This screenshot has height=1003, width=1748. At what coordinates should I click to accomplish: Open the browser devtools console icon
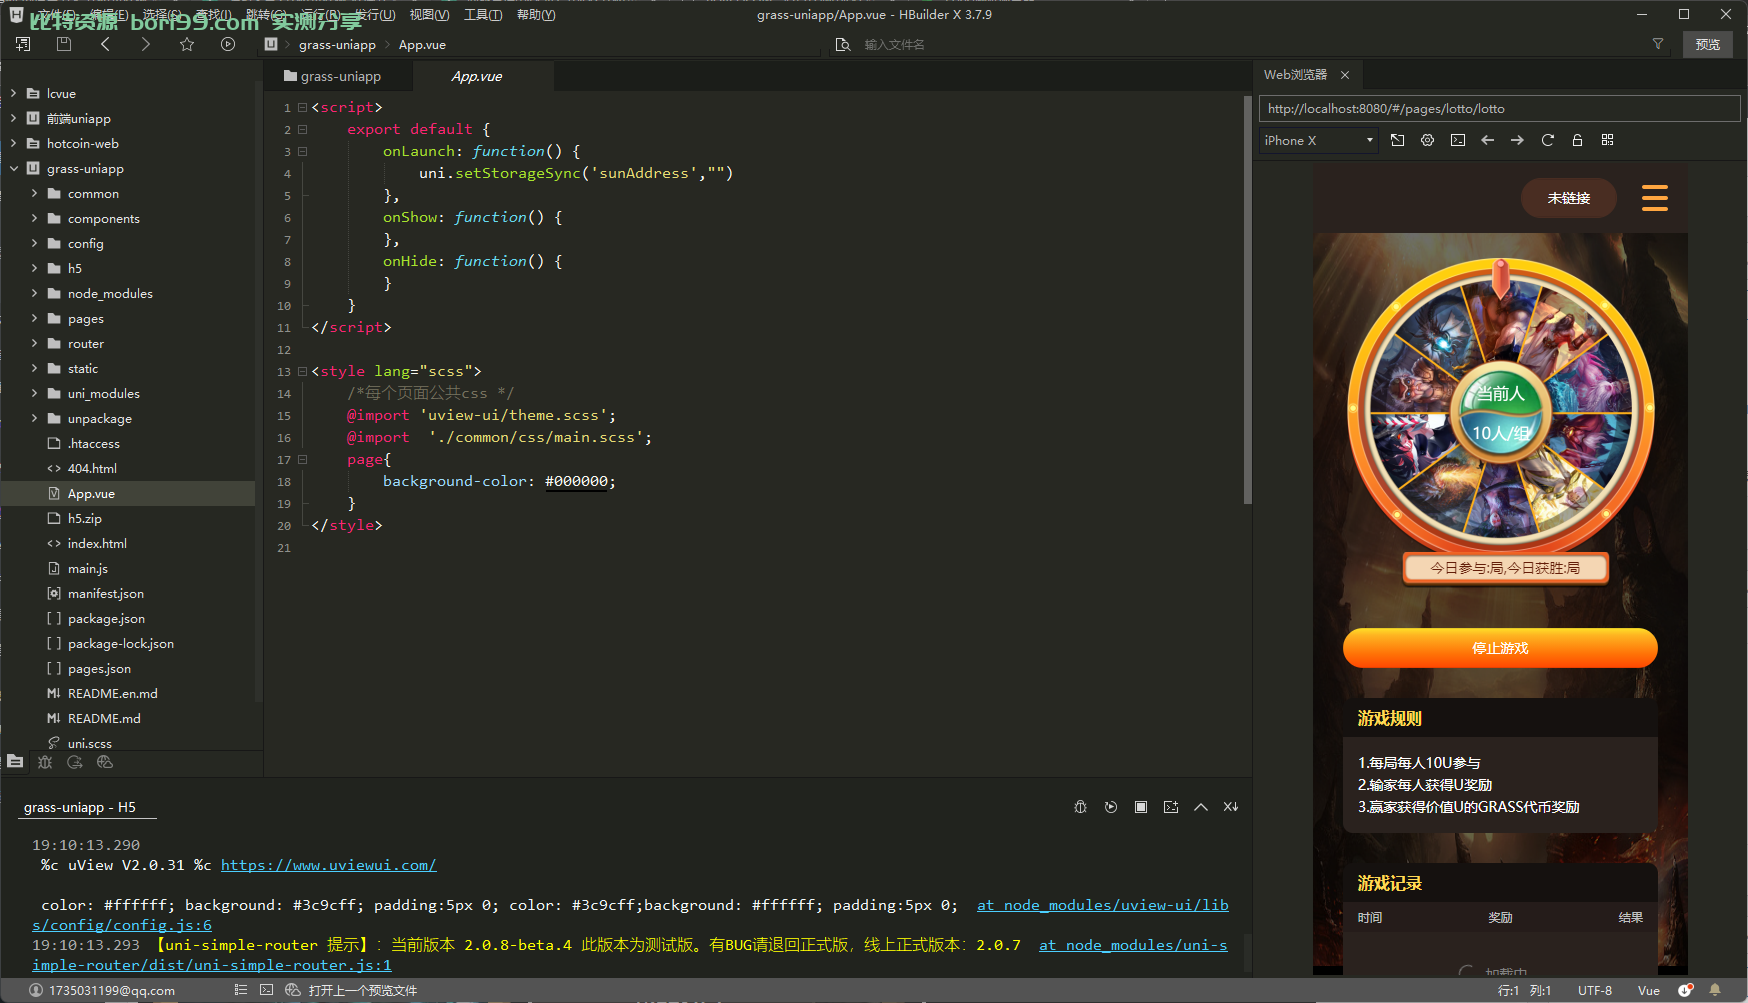coord(1458,140)
